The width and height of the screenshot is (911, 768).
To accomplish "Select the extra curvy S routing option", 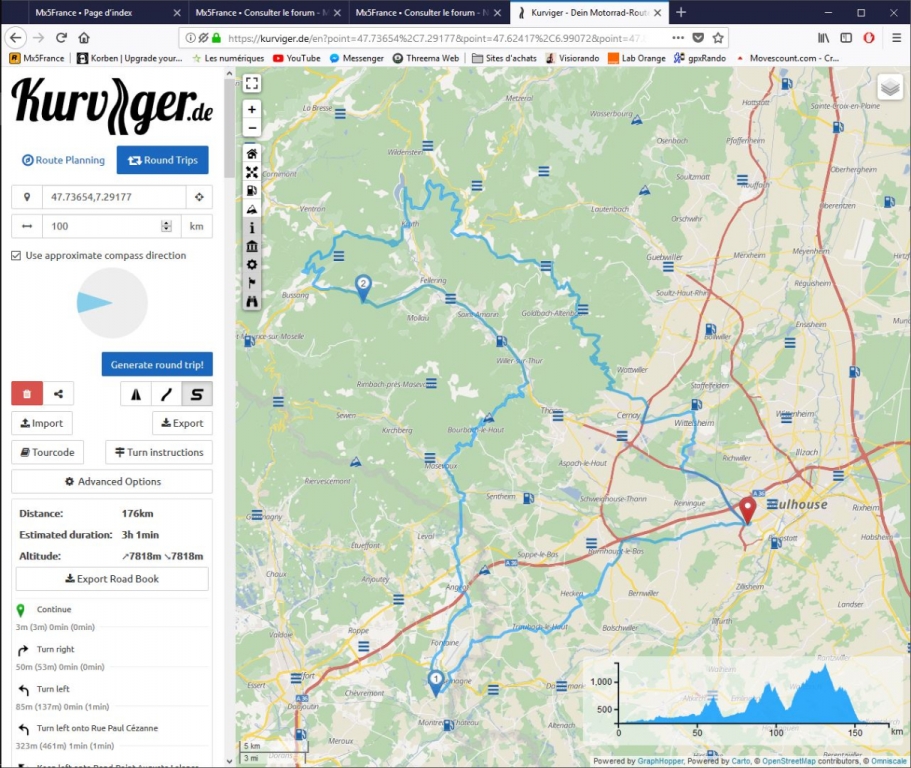I will (x=197, y=394).
